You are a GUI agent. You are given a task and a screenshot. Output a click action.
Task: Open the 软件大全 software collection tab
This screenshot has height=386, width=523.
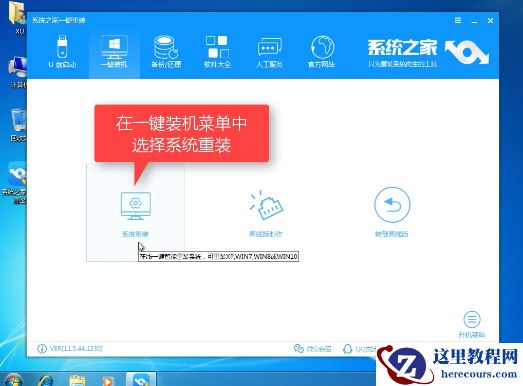217,52
